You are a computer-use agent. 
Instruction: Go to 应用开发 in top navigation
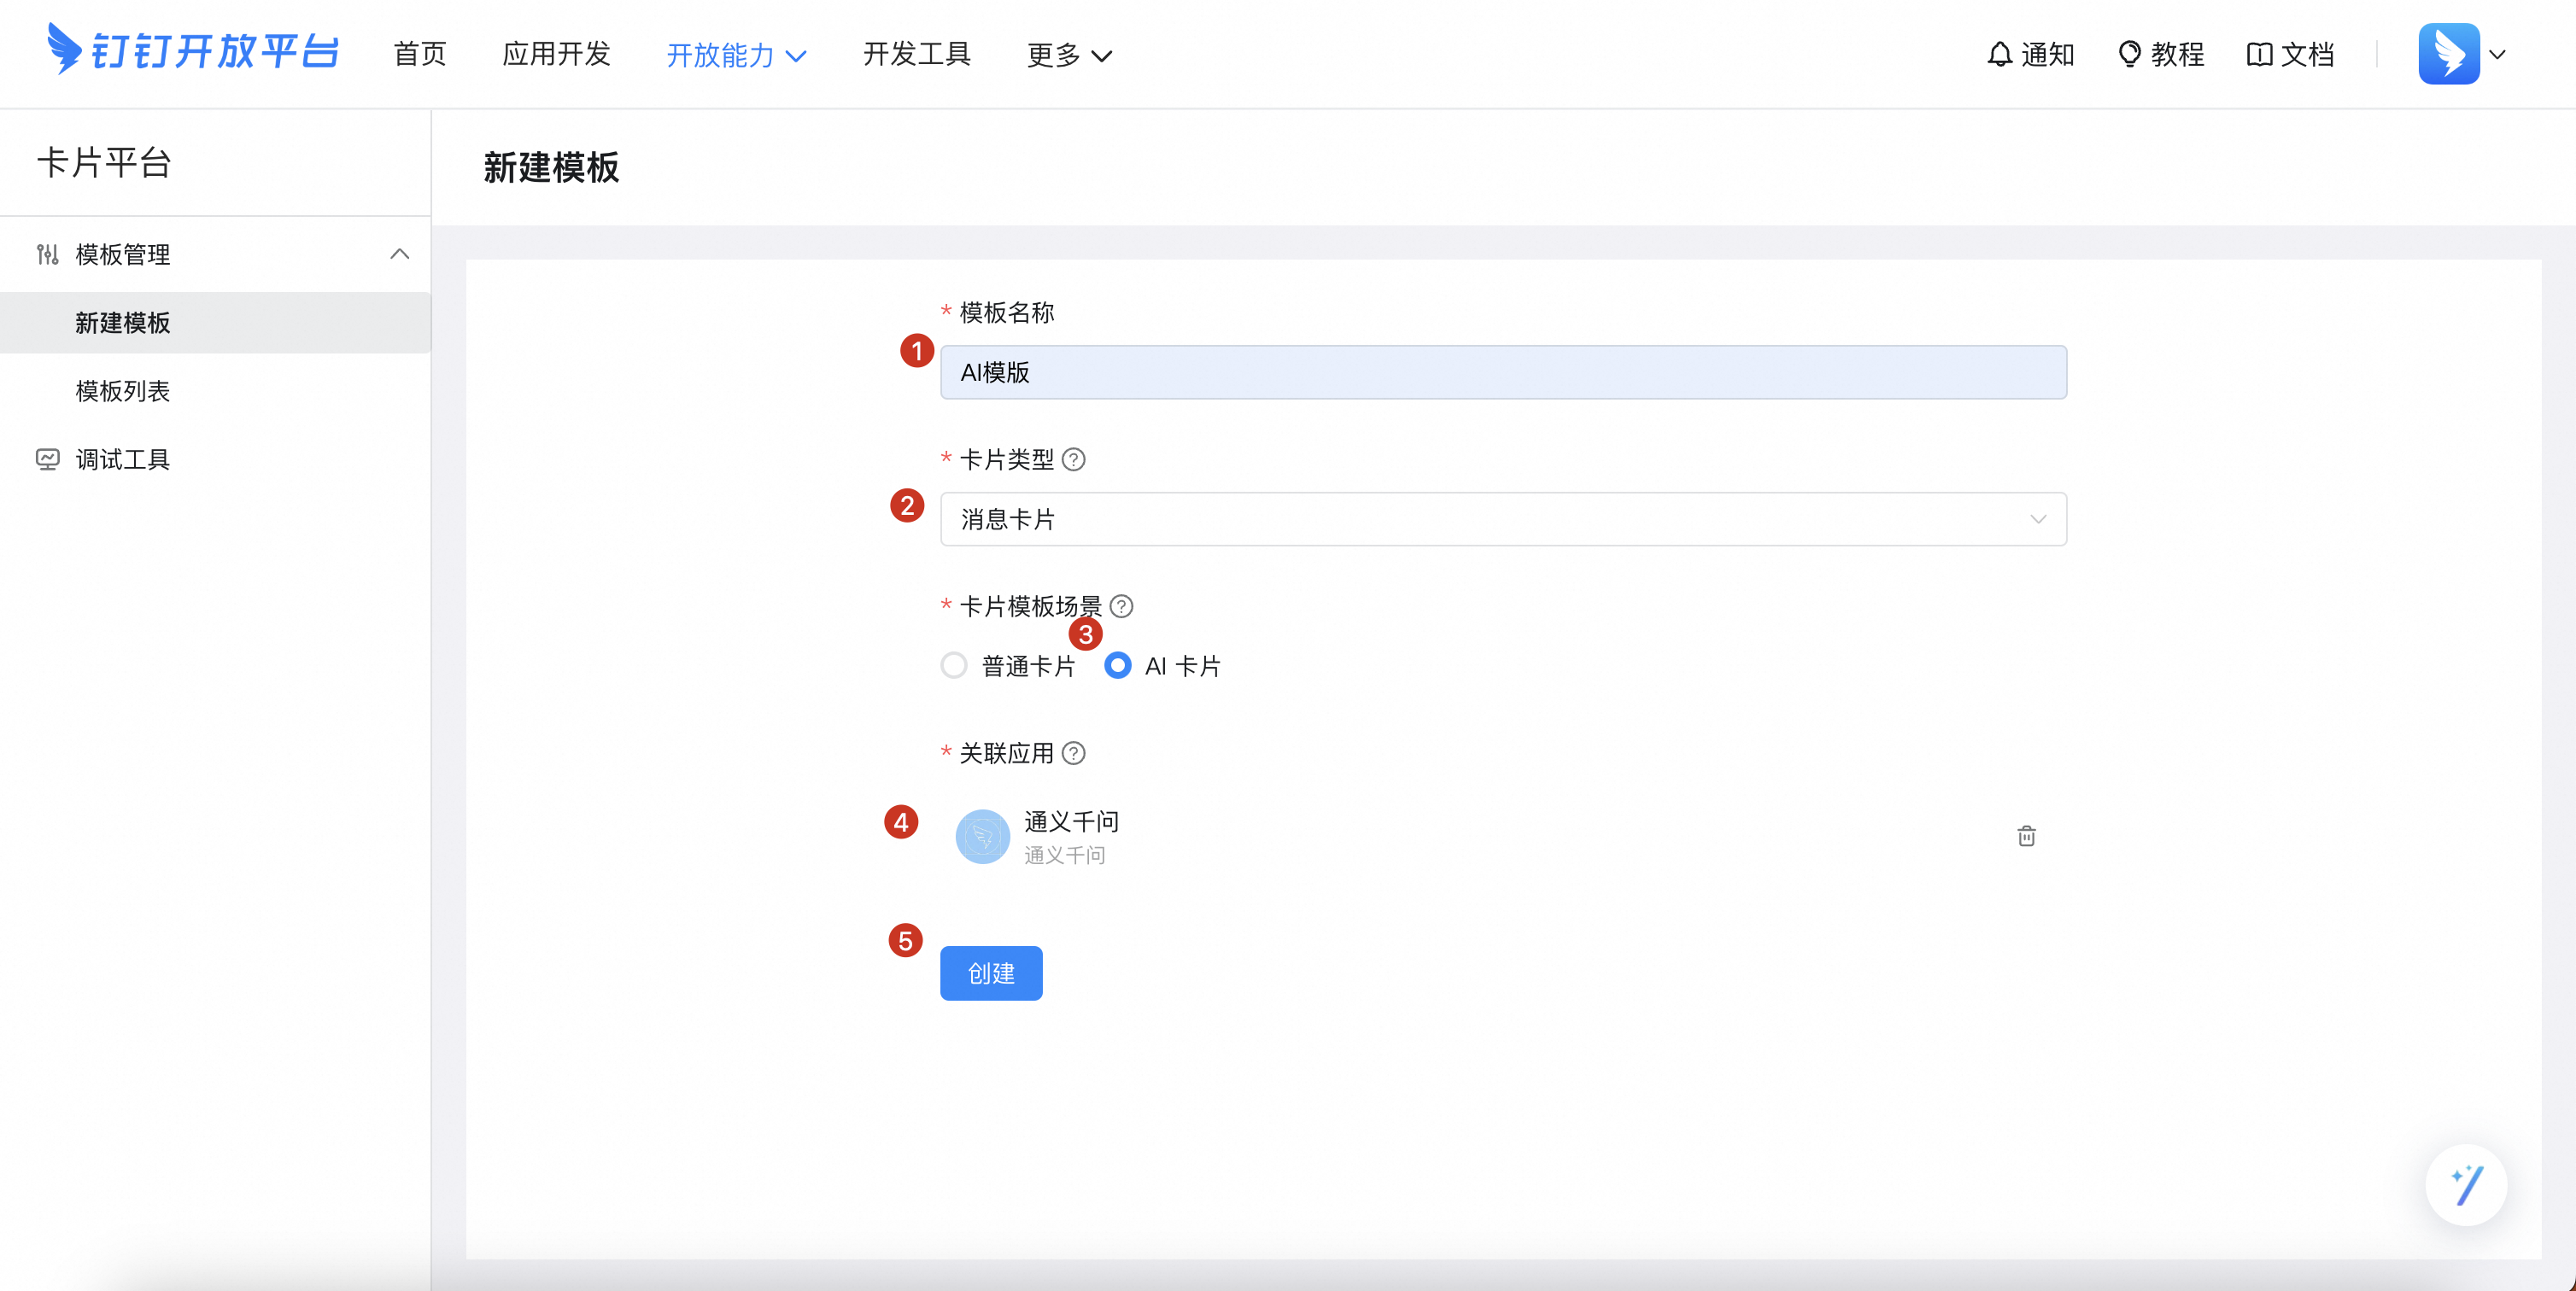[x=556, y=54]
